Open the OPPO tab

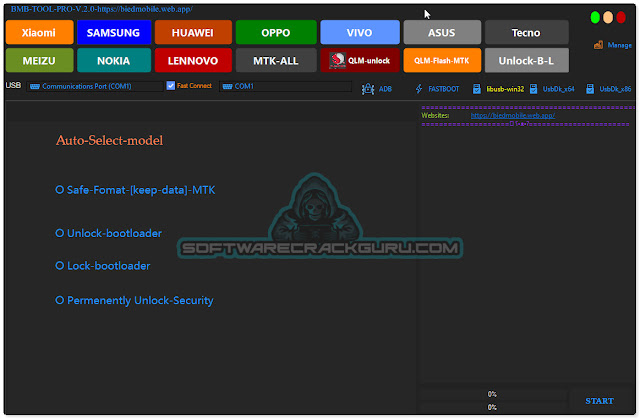click(x=276, y=32)
